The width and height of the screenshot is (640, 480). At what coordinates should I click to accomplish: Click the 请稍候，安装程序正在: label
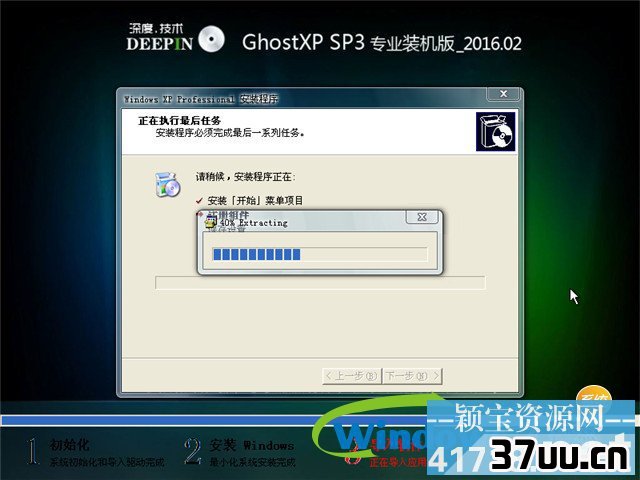tap(245, 177)
